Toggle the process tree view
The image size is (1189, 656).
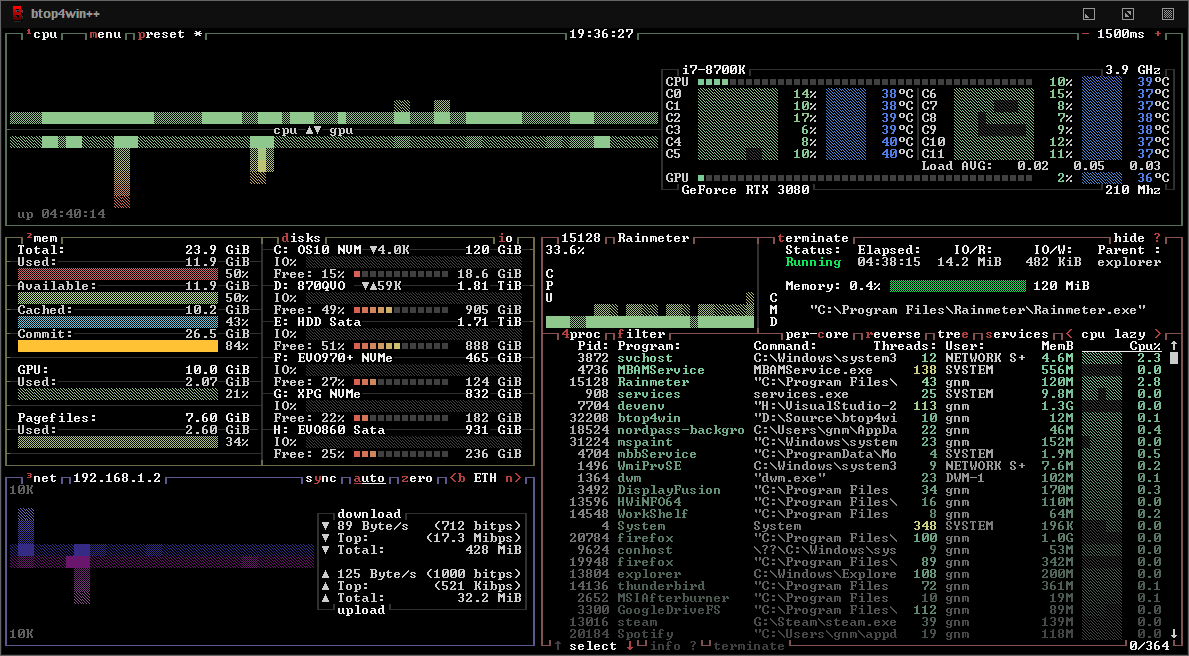point(952,334)
